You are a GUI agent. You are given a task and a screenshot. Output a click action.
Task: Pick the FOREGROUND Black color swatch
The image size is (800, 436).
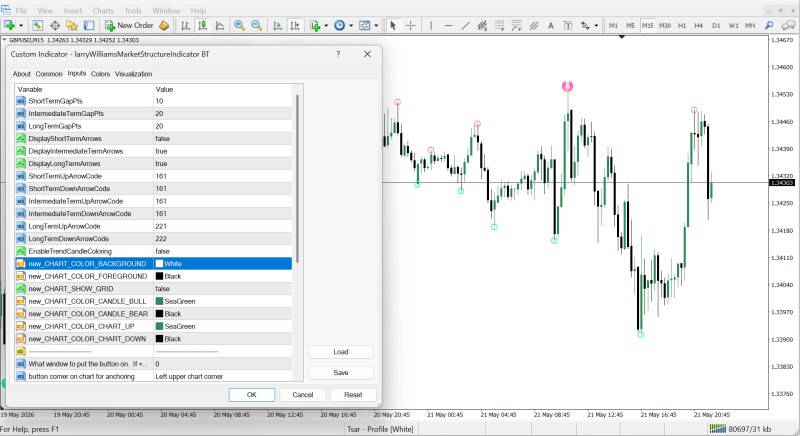(159, 276)
